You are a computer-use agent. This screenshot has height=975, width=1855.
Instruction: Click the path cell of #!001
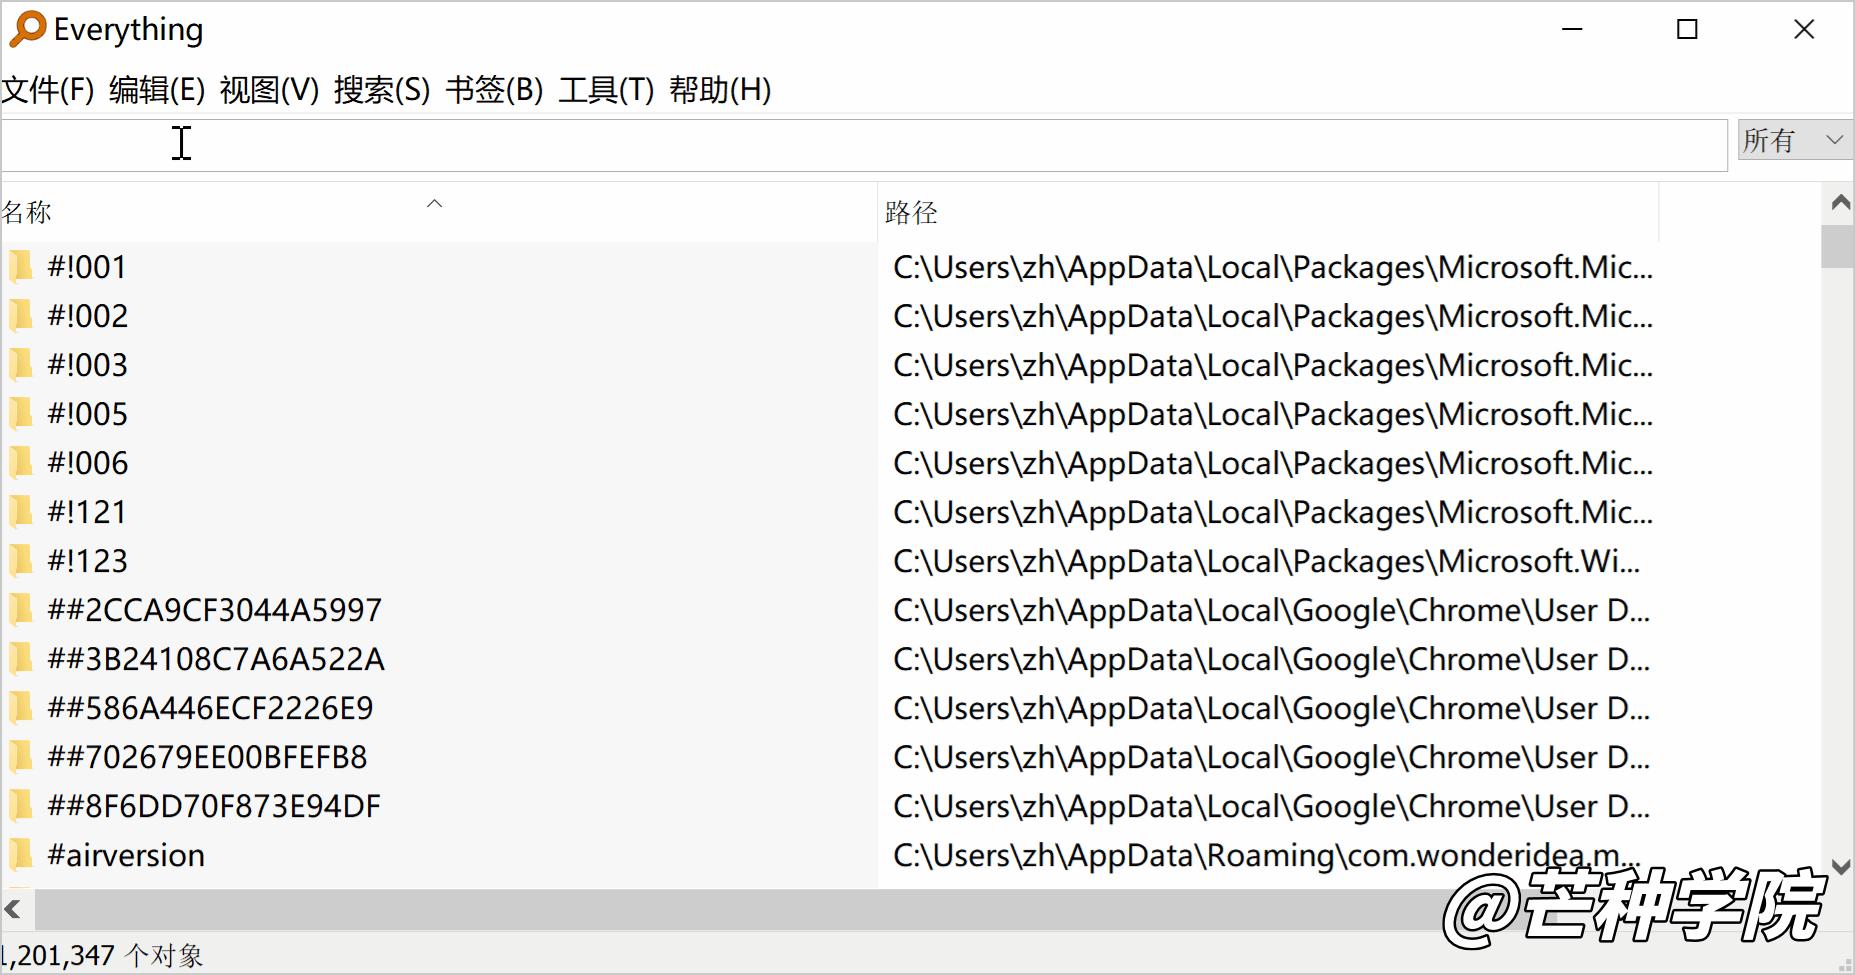[1273, 267]
